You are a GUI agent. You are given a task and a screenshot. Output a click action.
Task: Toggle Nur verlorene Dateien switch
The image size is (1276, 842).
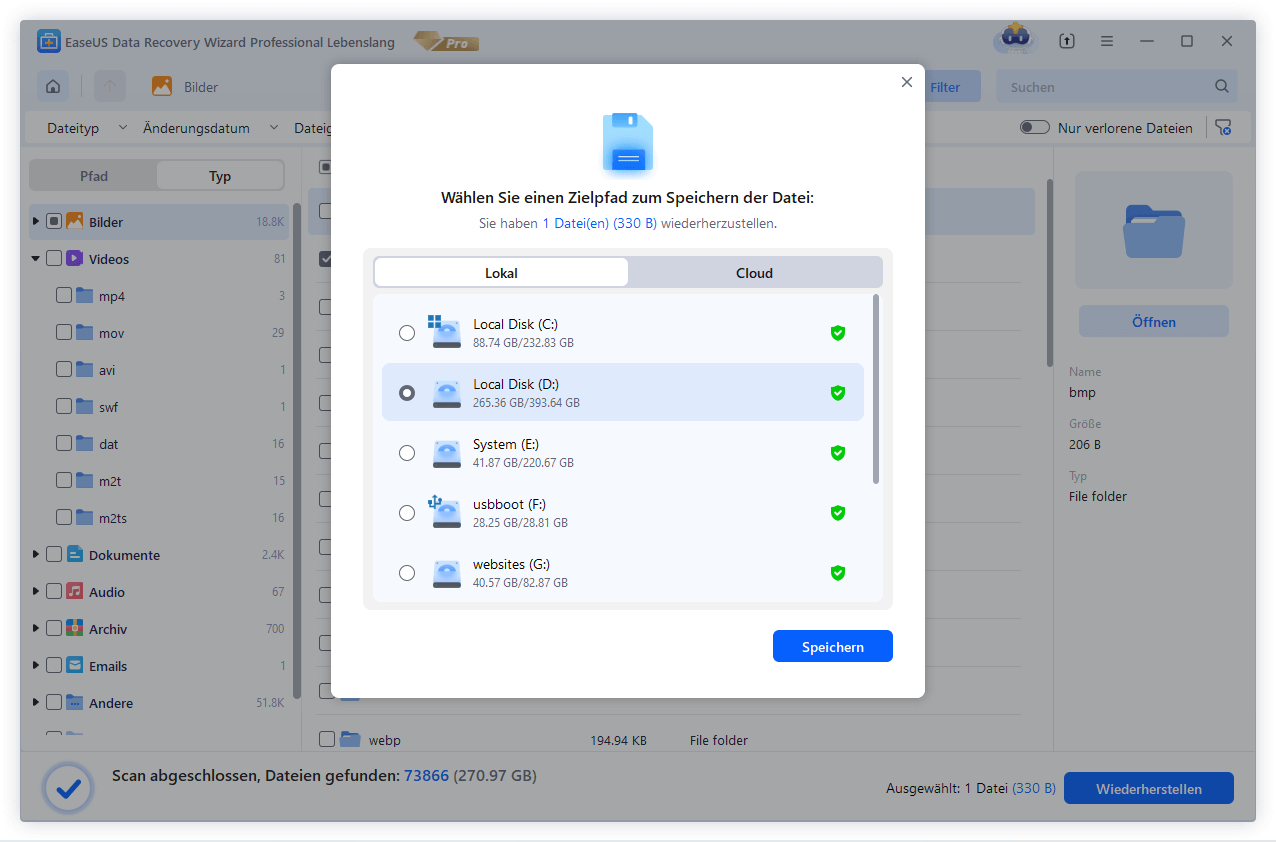tap(1034, 128)
